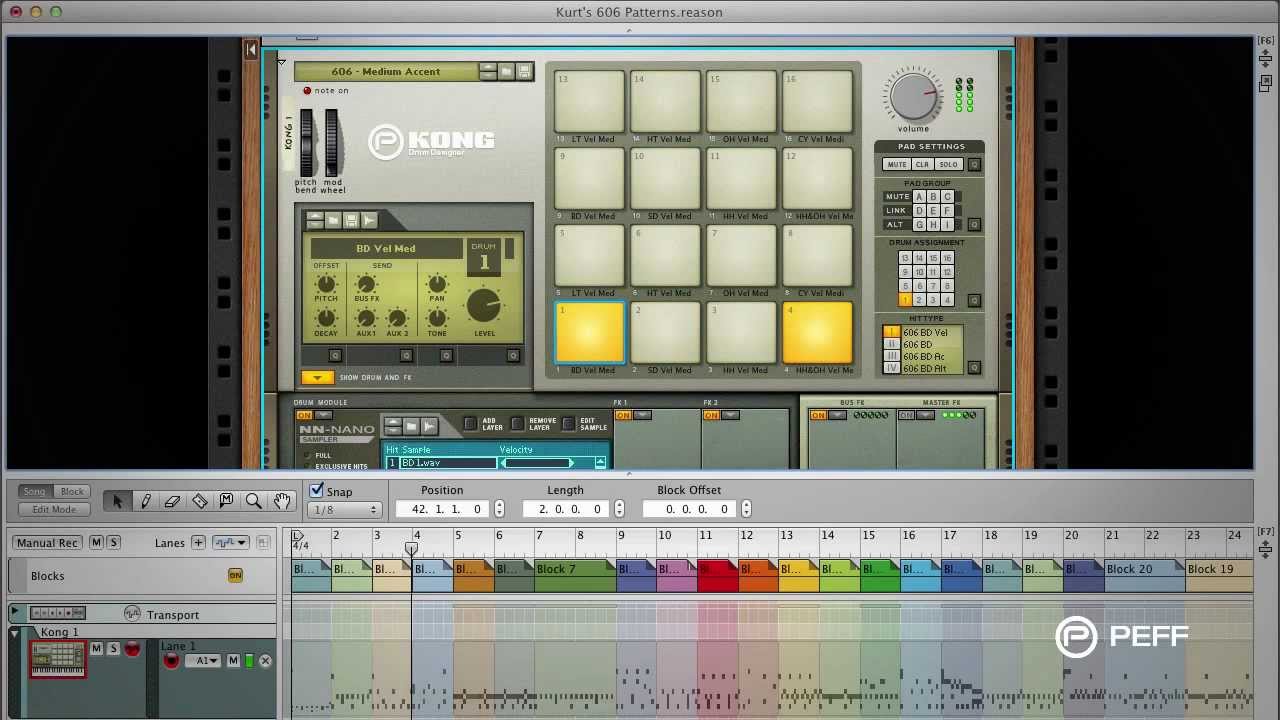Image resolution: width=1280 pixels, height=720 pixels.
Task: Open the Snap value 1/8 dropdown
Action: [346, 510]
